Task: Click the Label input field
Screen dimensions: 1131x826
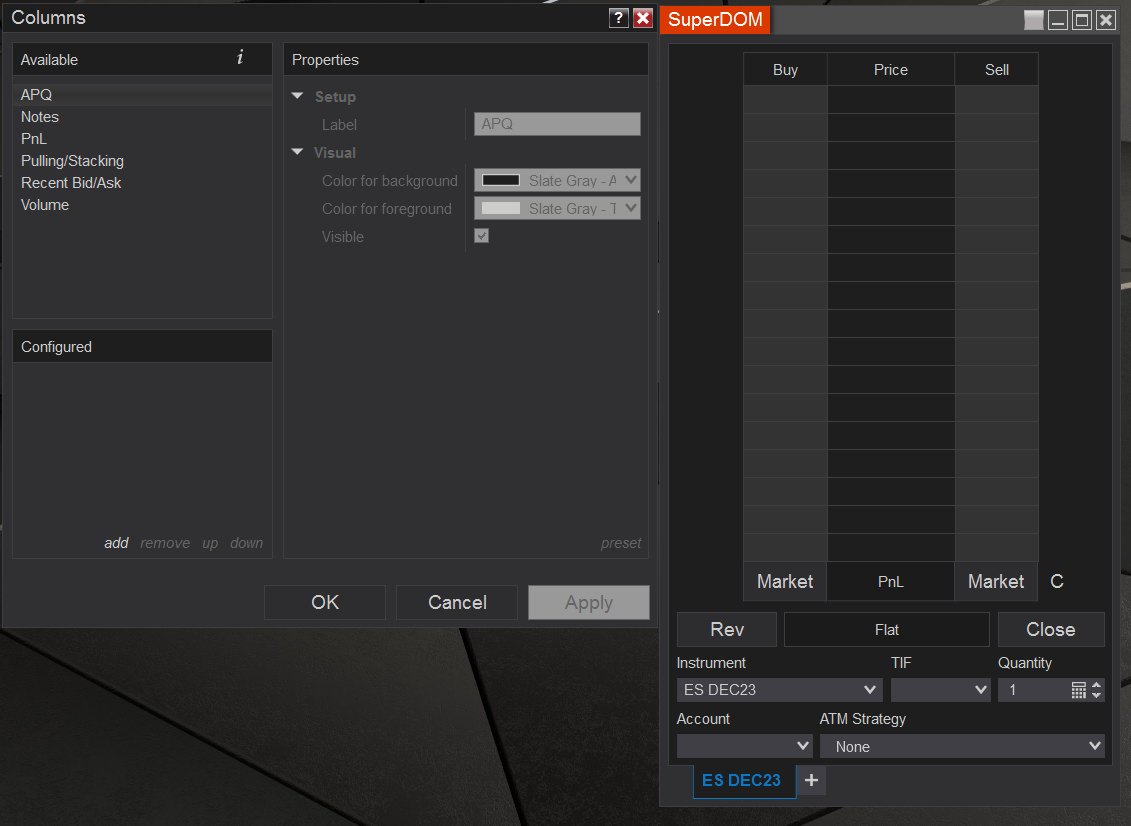Action: point(557,124)
